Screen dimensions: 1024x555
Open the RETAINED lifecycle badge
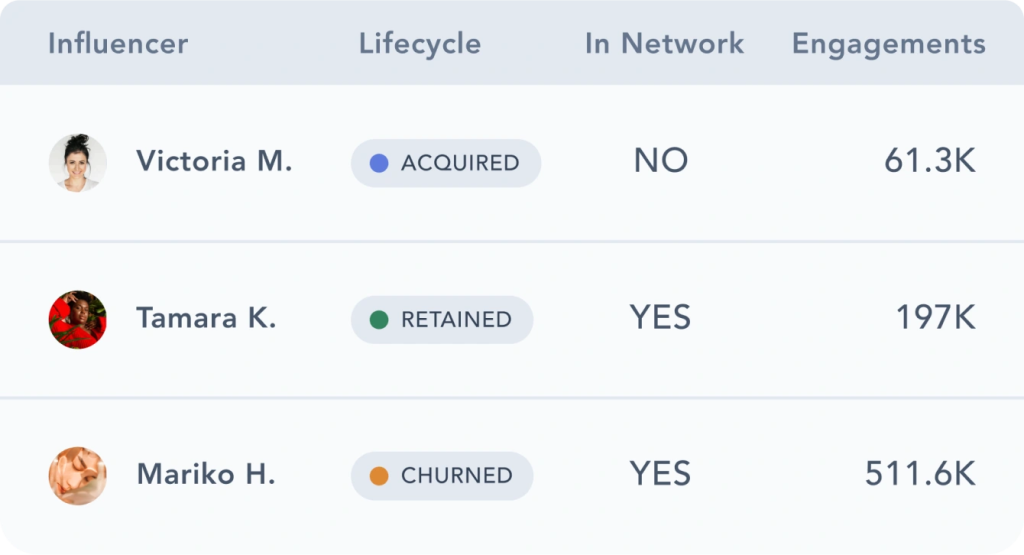click(442, 320)
